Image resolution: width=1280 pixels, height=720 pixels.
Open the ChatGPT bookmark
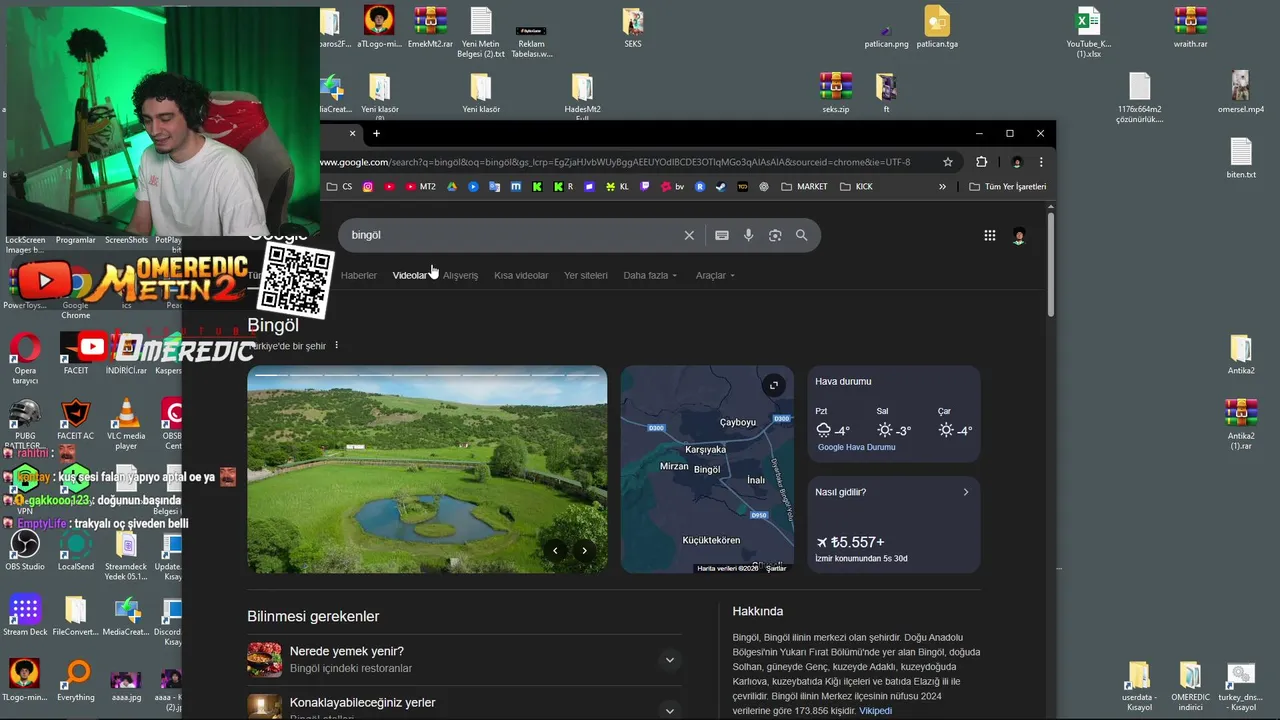point(764,186)
